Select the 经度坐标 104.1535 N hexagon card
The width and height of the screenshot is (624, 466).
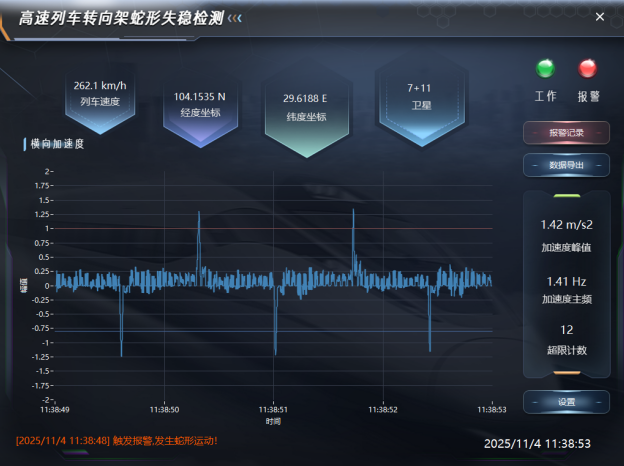point(200,105)
